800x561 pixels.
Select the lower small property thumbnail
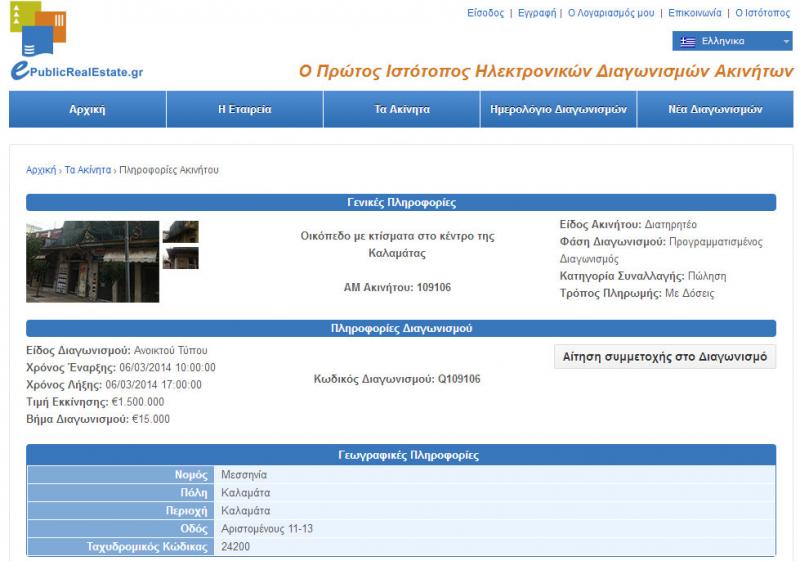click(181, 258)
